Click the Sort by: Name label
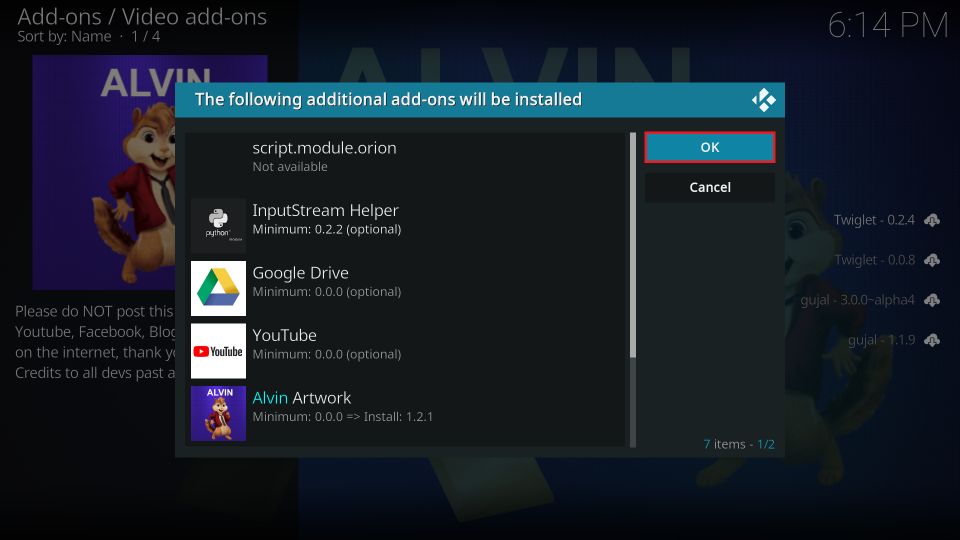 tap(64, 37)
